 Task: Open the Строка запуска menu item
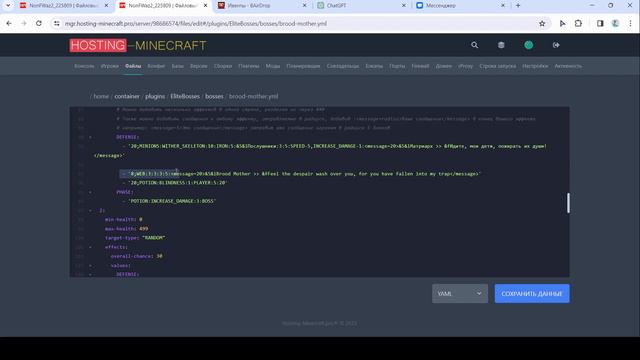coord(498,66)
